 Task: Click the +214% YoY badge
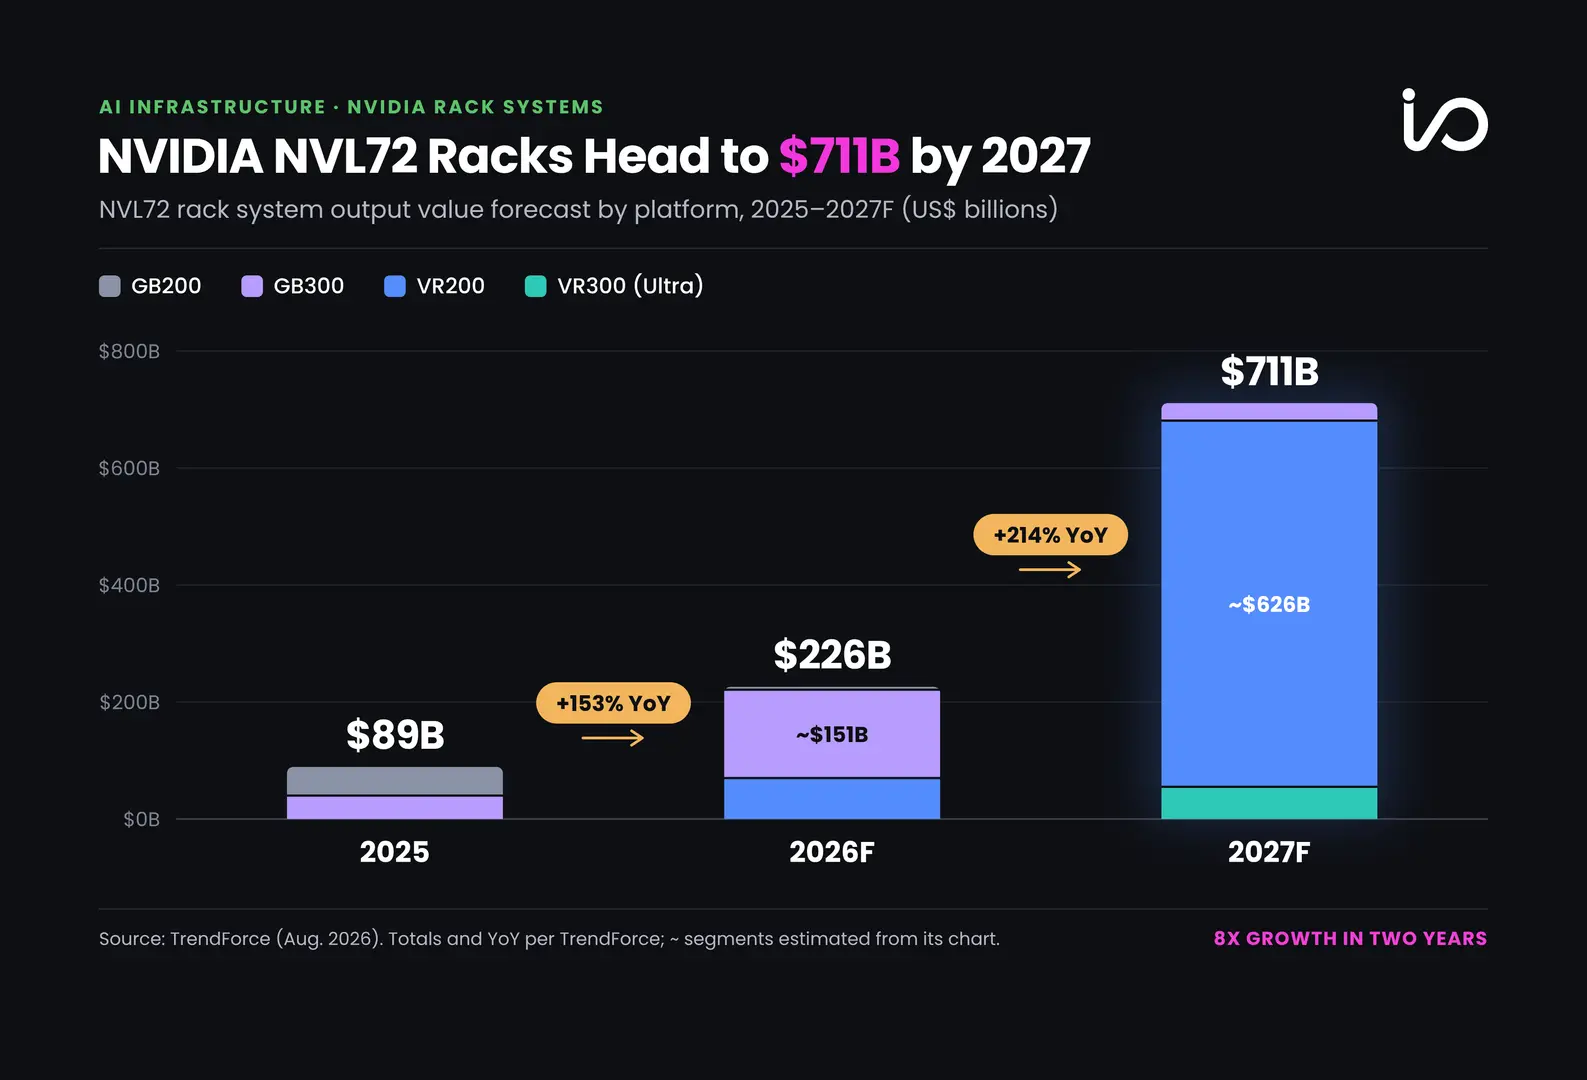(1050, 535)
